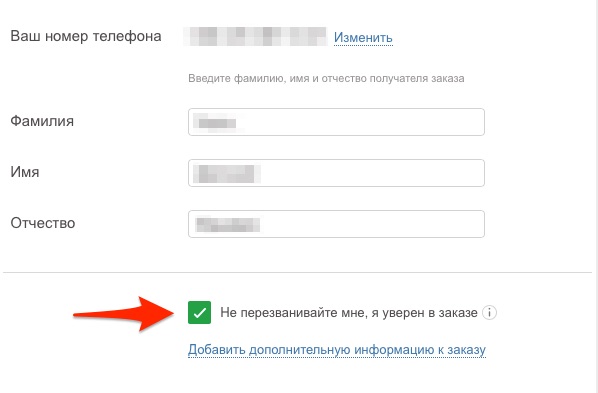Image resolution: width=598 pixels, height=393 pixels.
Task: Click the red arrow pointing at the checkbox
Action: tap(124, 314)
